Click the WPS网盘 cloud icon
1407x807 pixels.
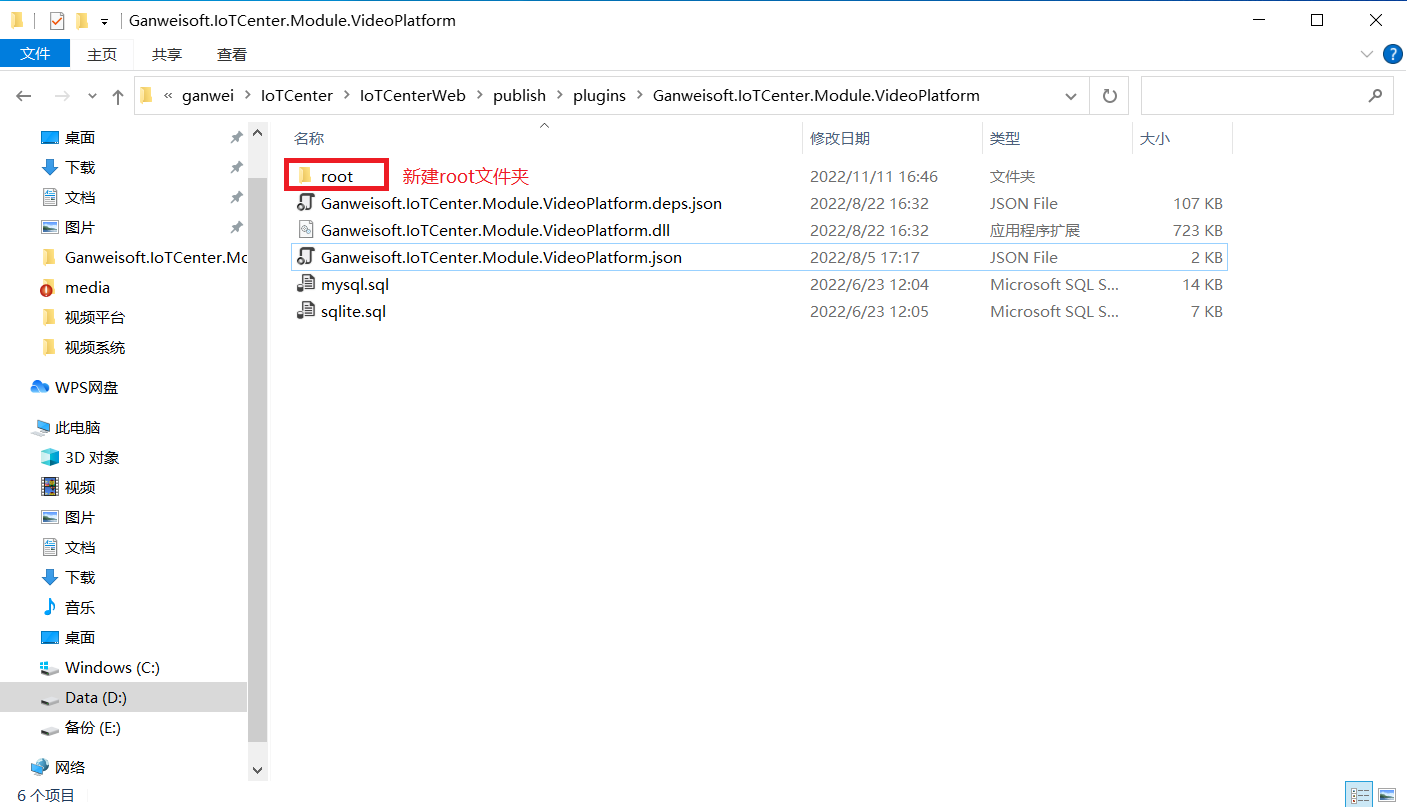[40, 387]
